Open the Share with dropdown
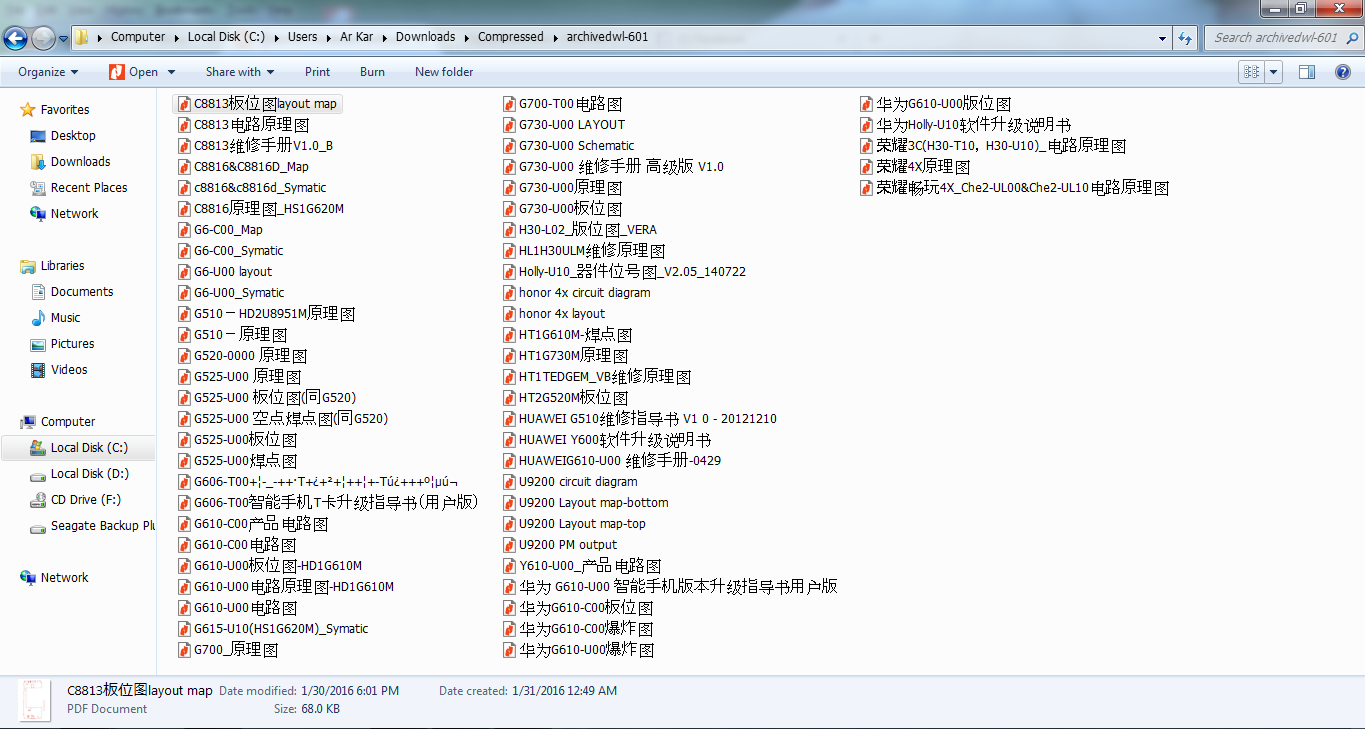 click(x=239, y=71)
